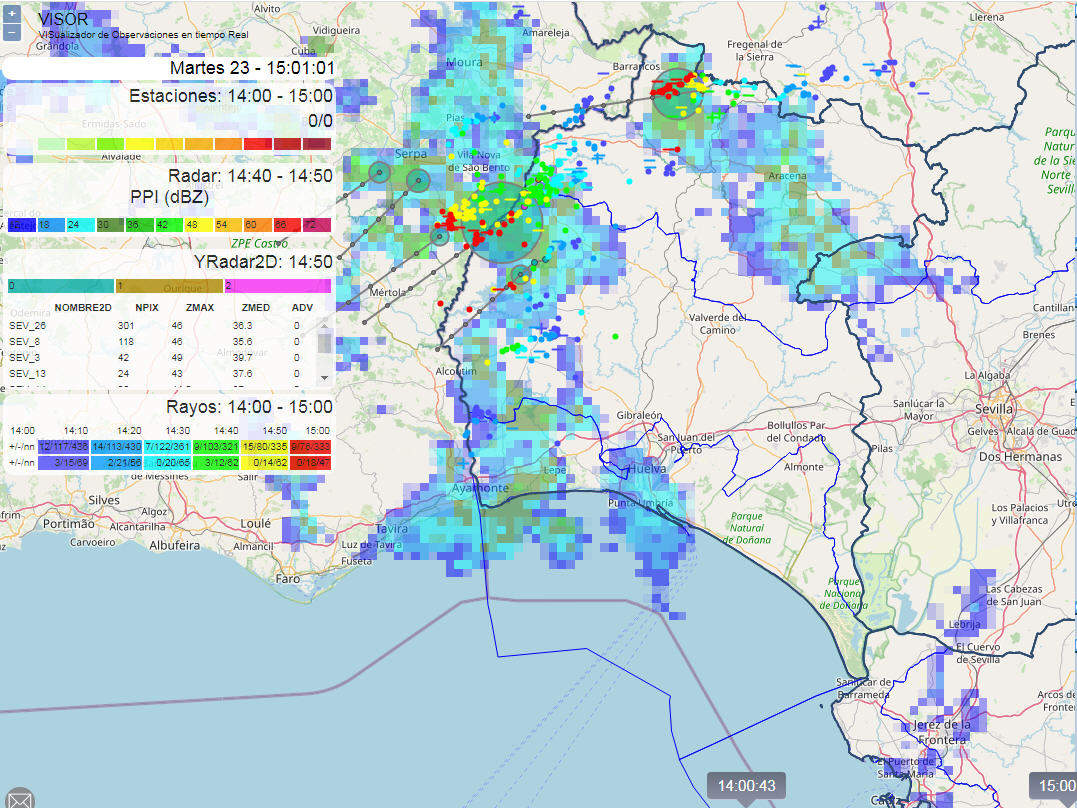Click the Aracena town label on map
Image resolution: width=1077 pixels, height=808 pixels.
coord(787,176)
